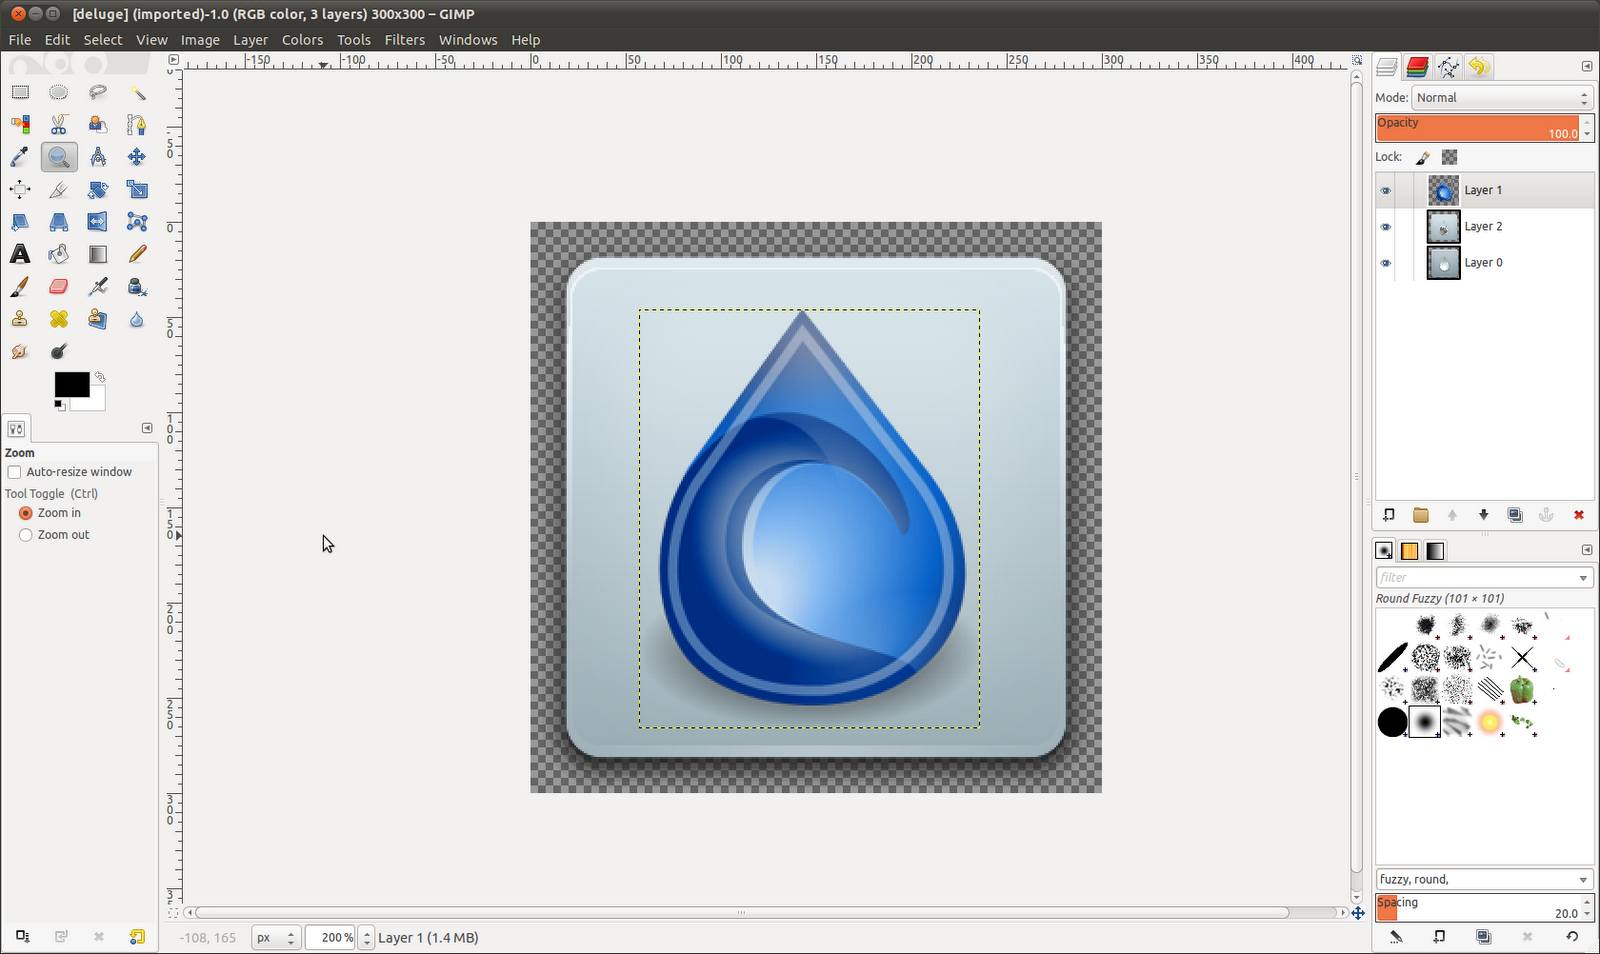Image resolution: width=1600 pixels, height=954 pixels.
Task: Choose the Flip tool
Action: [x=98, y=222]
